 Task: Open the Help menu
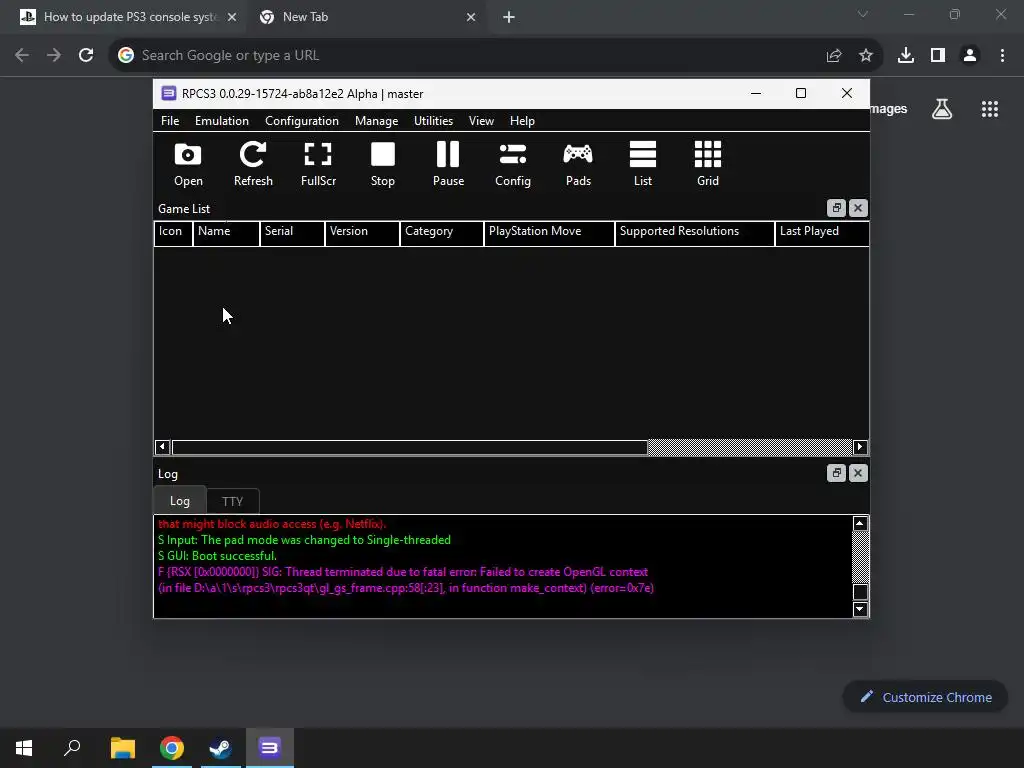point(522,121)
